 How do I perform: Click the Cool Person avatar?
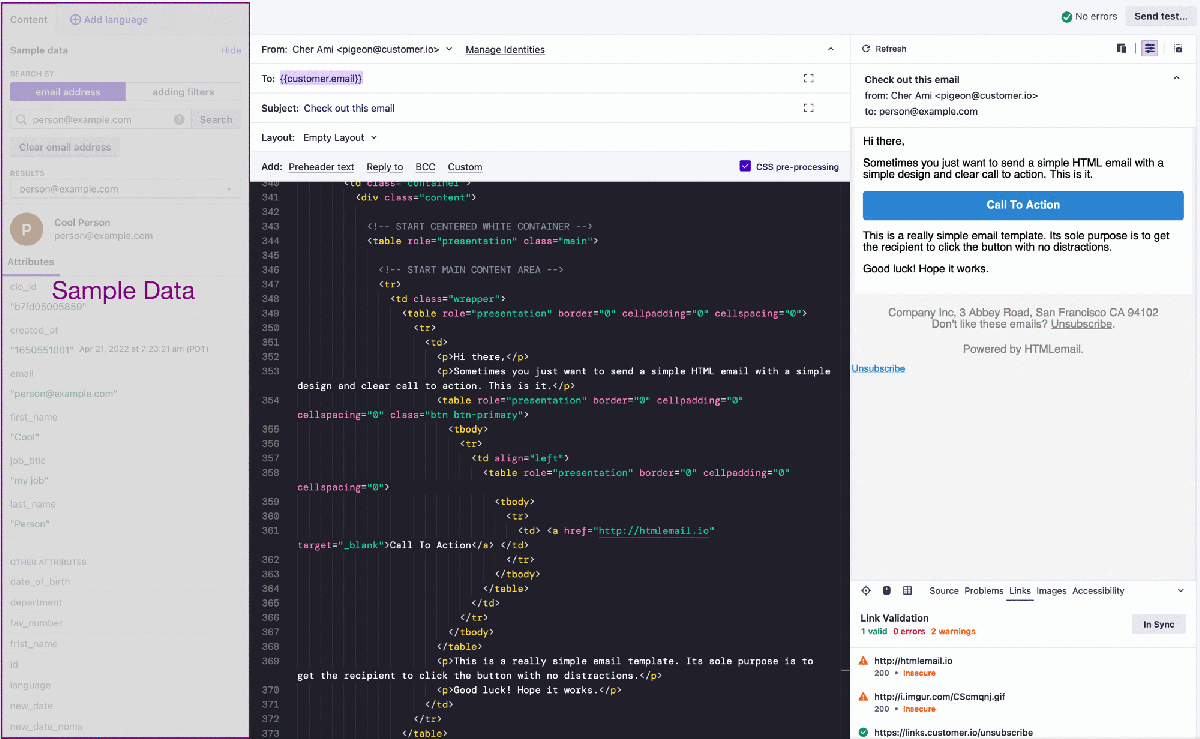(x=27, y=229)
